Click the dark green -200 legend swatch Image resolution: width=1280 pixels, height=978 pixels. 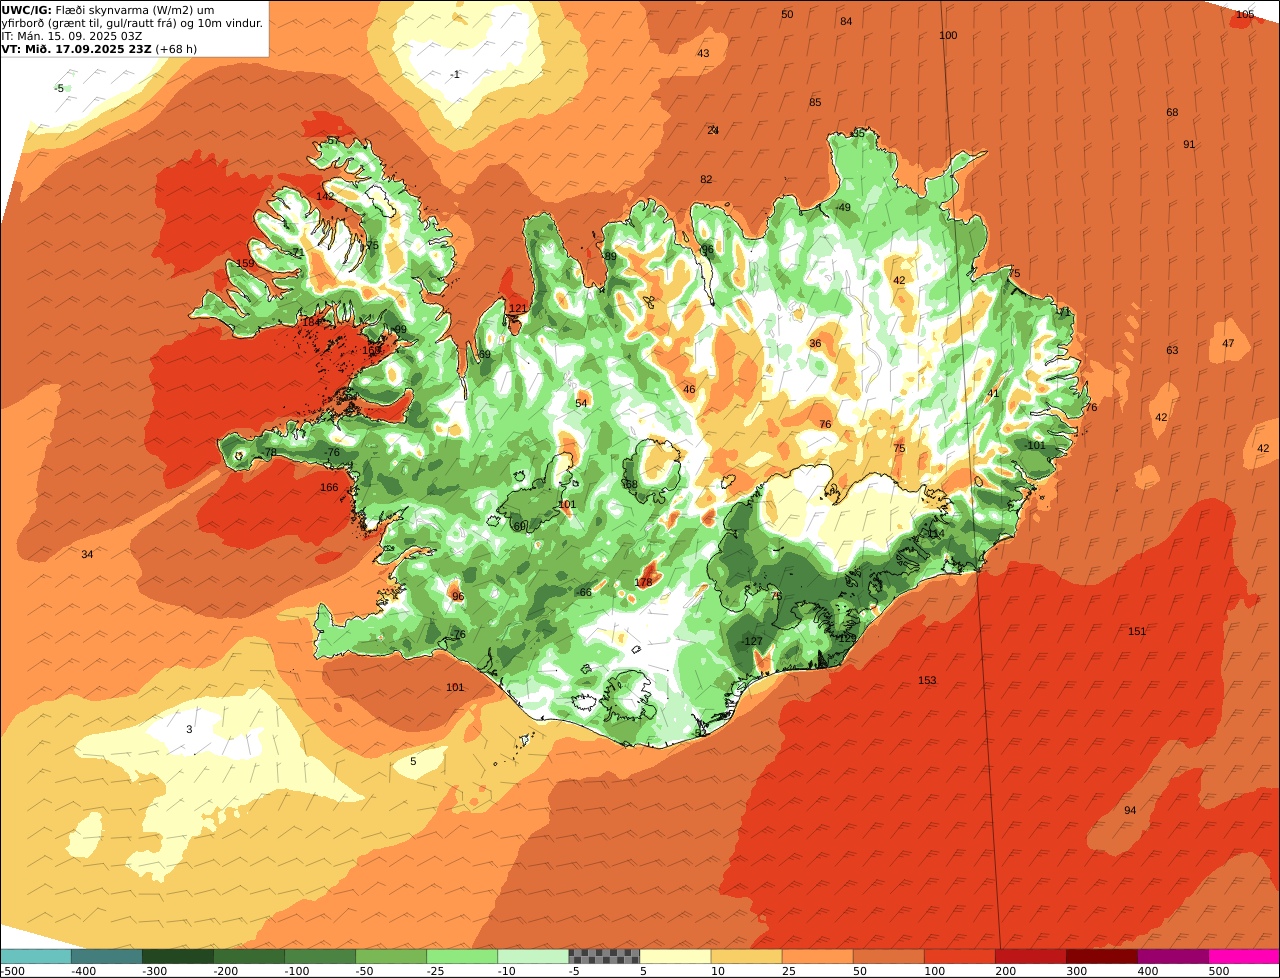[249, 956]
